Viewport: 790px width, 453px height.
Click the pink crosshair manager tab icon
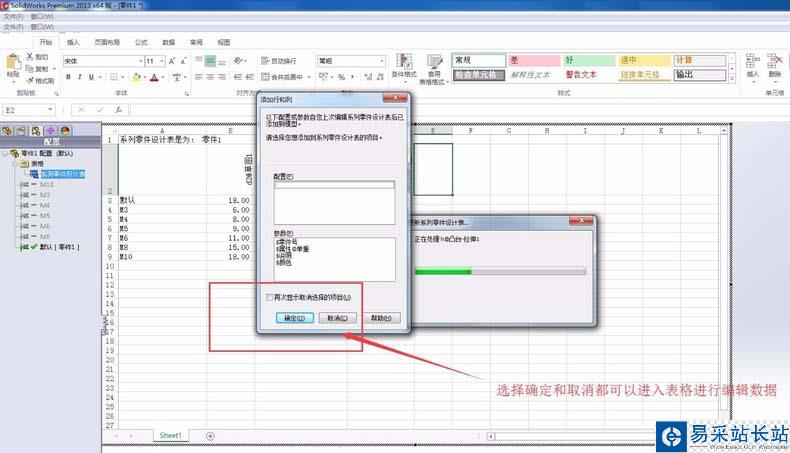(x=50, y=131)
